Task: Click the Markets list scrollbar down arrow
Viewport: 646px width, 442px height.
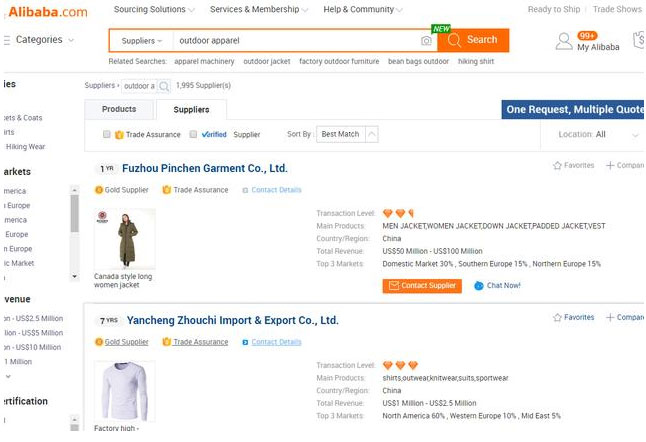Action: [x=74, y=276]
